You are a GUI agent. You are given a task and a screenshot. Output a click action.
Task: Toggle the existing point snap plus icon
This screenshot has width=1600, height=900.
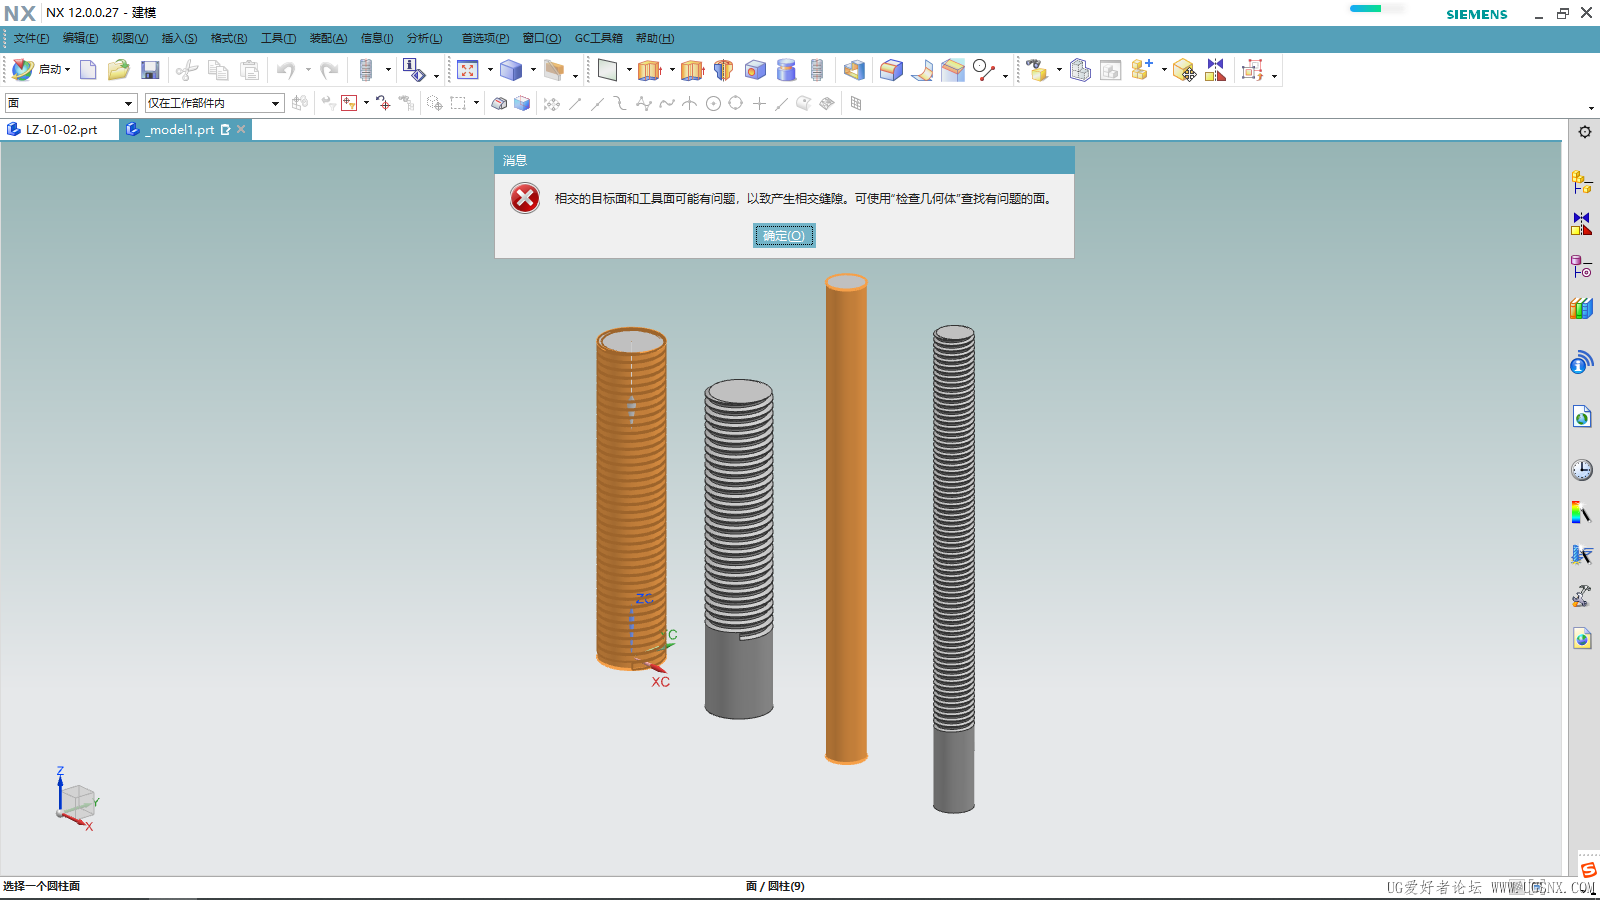(759, 103)
